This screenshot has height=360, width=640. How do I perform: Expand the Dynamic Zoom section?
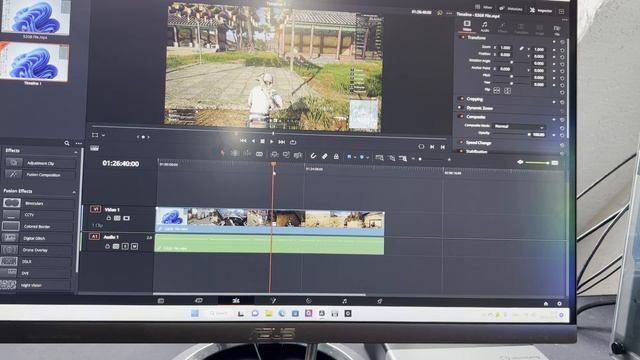(x=480, y=108)
